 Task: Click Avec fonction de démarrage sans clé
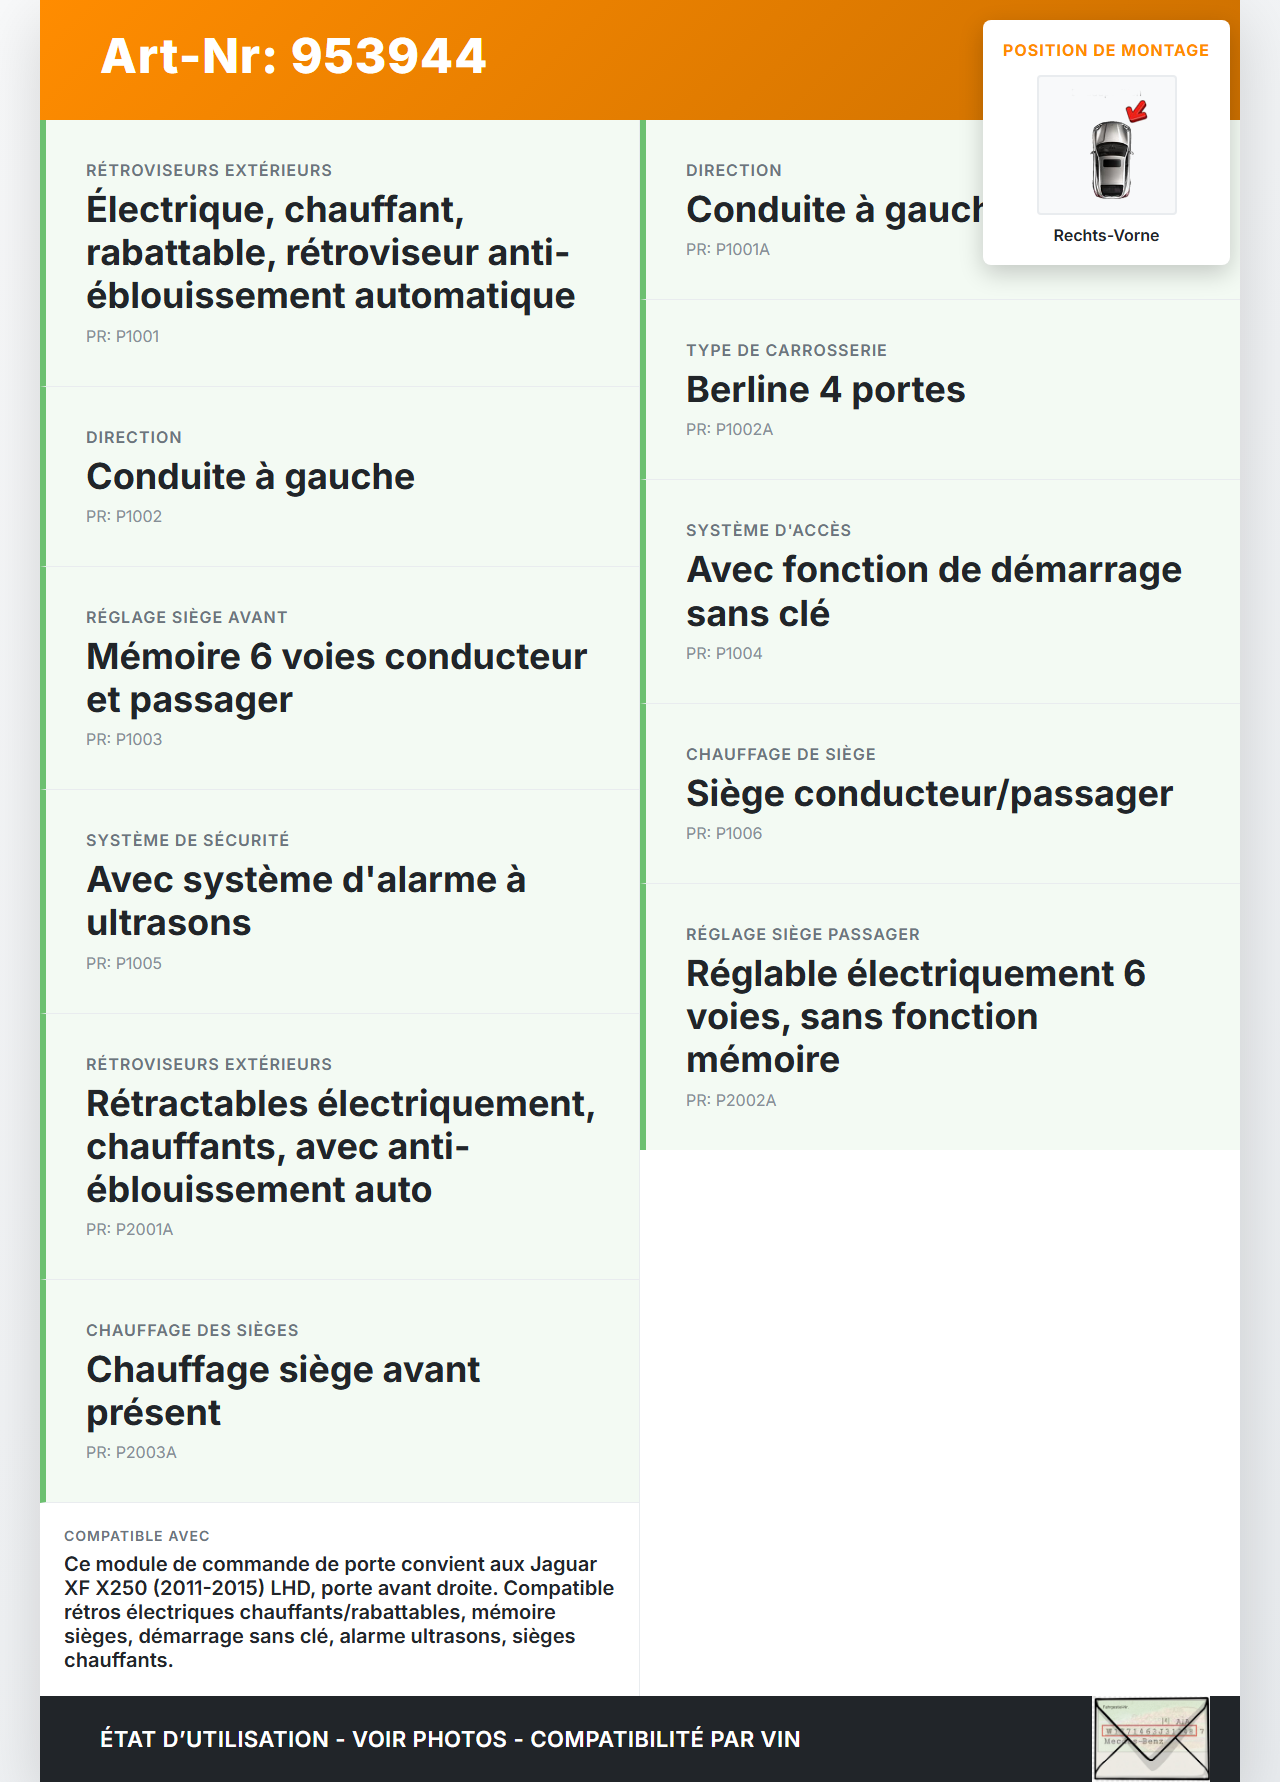933,591
